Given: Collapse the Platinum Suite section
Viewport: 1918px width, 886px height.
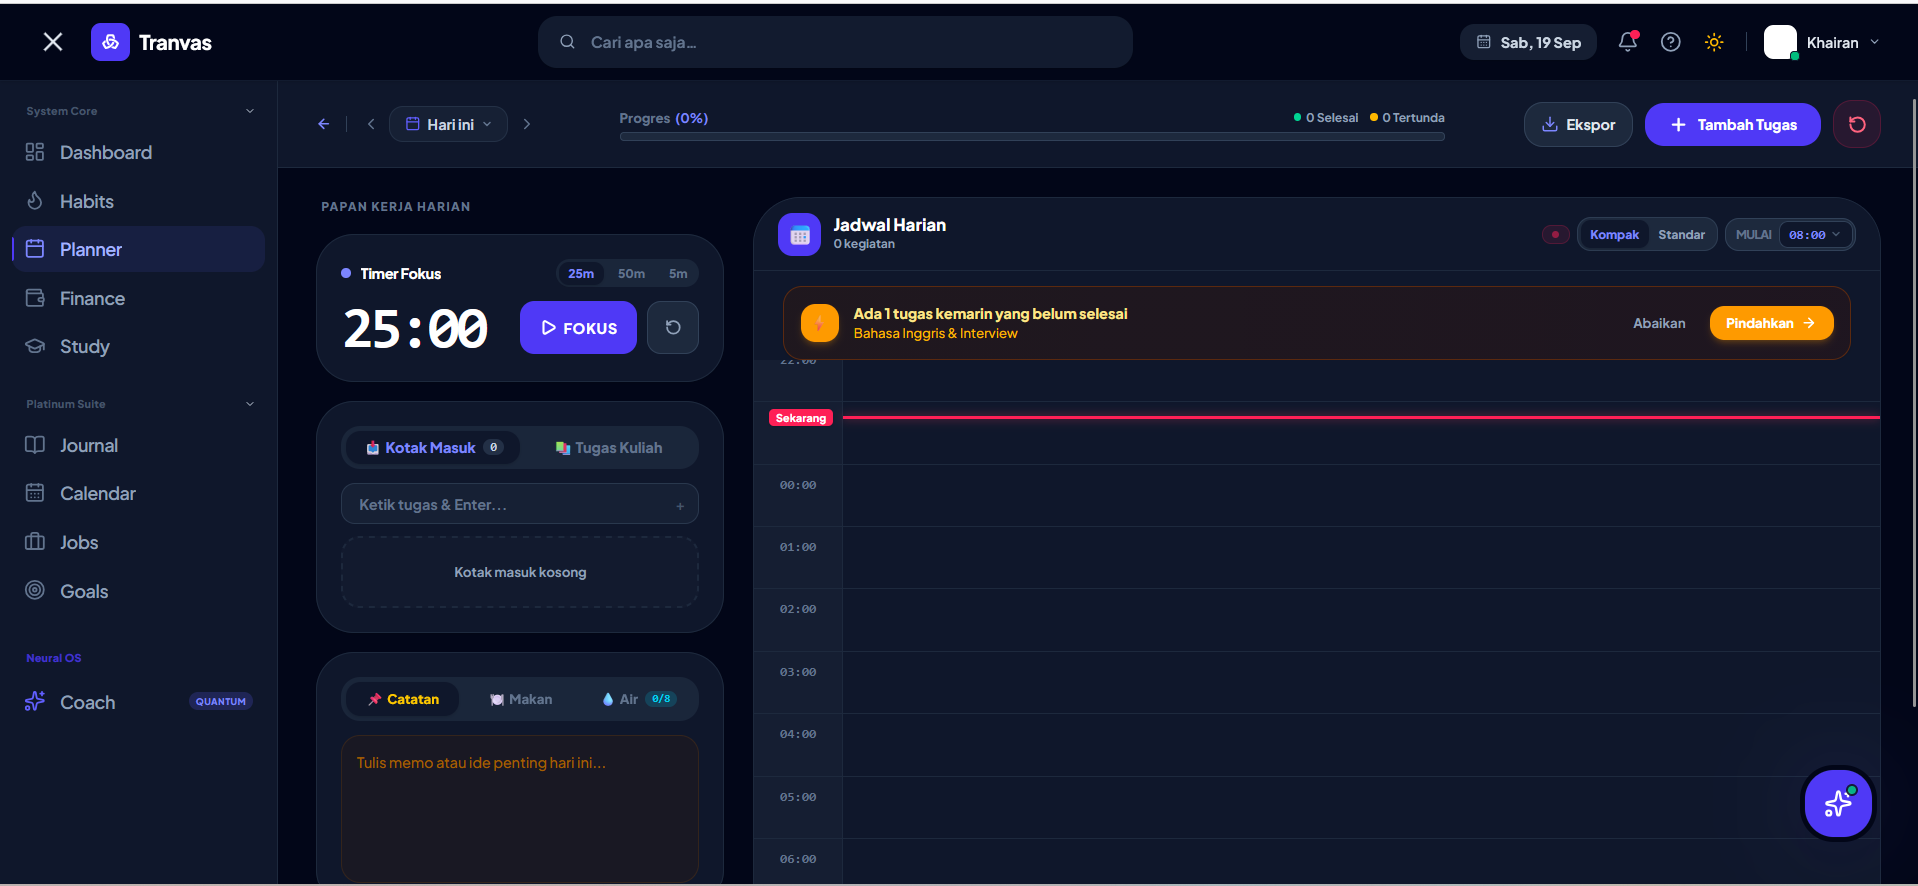Looking at the screenshot, I should 250,404.
